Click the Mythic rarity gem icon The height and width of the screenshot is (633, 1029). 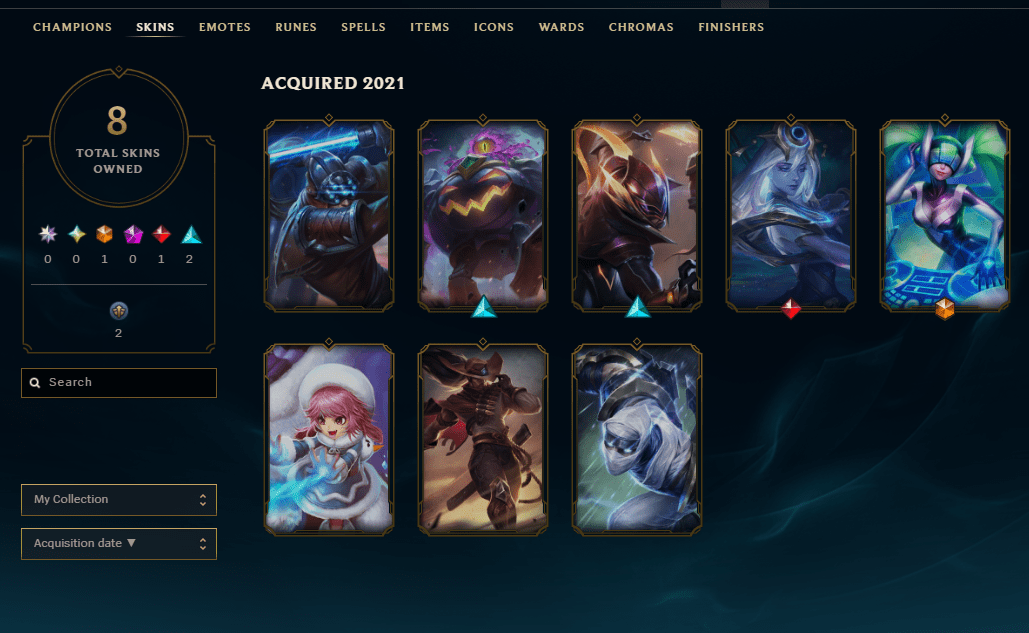point(133,234)
